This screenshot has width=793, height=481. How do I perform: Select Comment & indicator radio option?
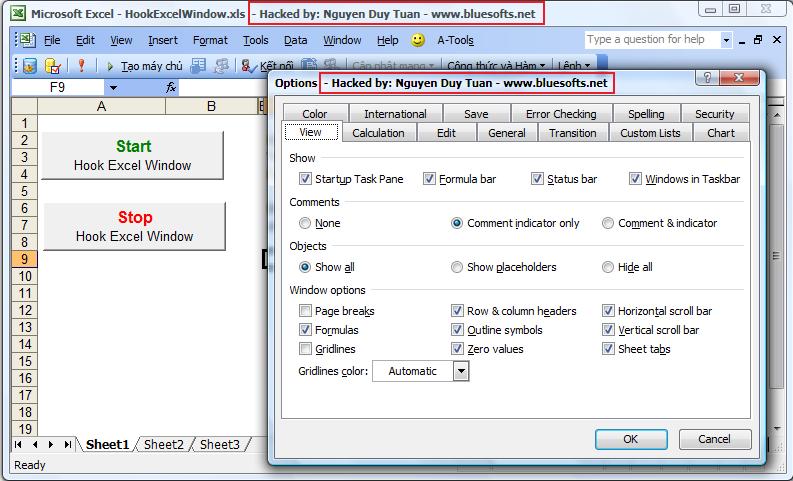(x=608, y=223)
